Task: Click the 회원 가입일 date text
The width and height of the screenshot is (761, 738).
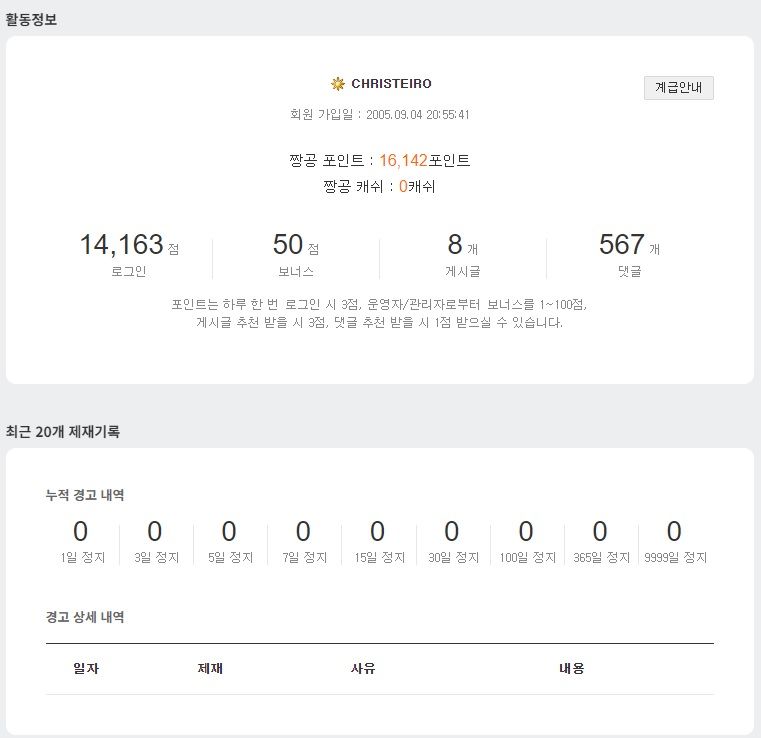Action: coord(380,115)
